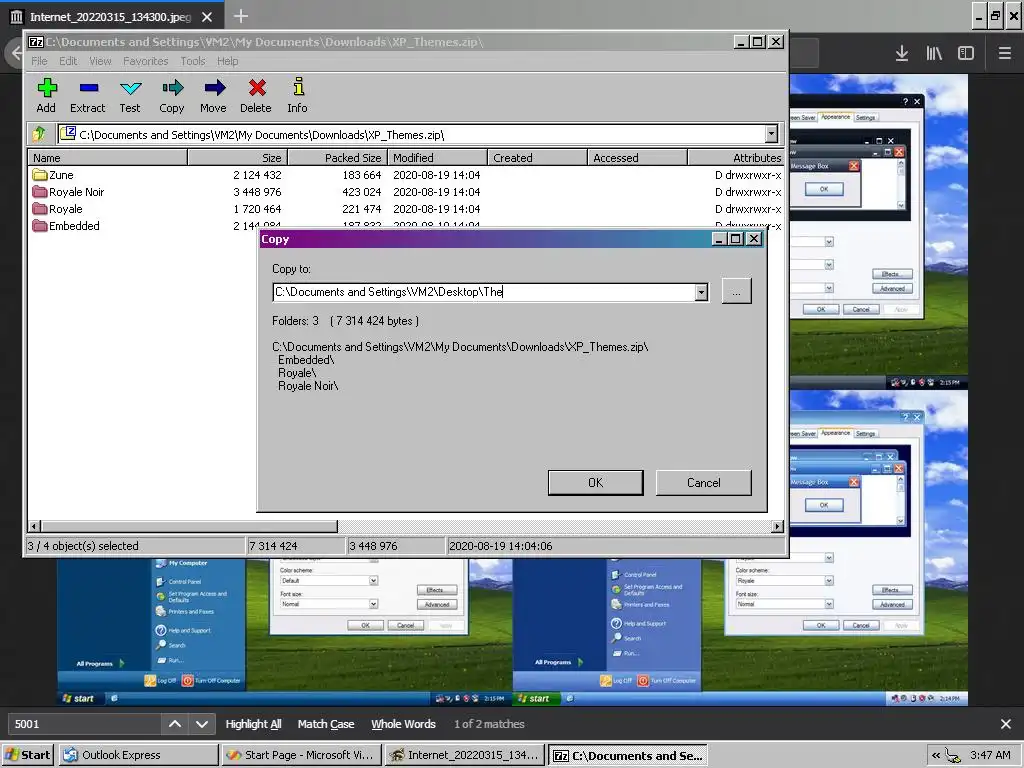This screenshot has width=1024, height=768.
Task: Click the Add toolbar icon in 7-Zip
Action: pyautogui.click(x=46, y=95)
